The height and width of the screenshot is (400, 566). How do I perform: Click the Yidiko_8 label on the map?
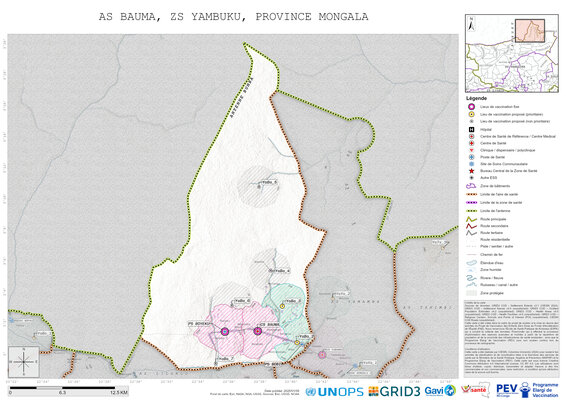pyautogui.click(x=269, y=182)
